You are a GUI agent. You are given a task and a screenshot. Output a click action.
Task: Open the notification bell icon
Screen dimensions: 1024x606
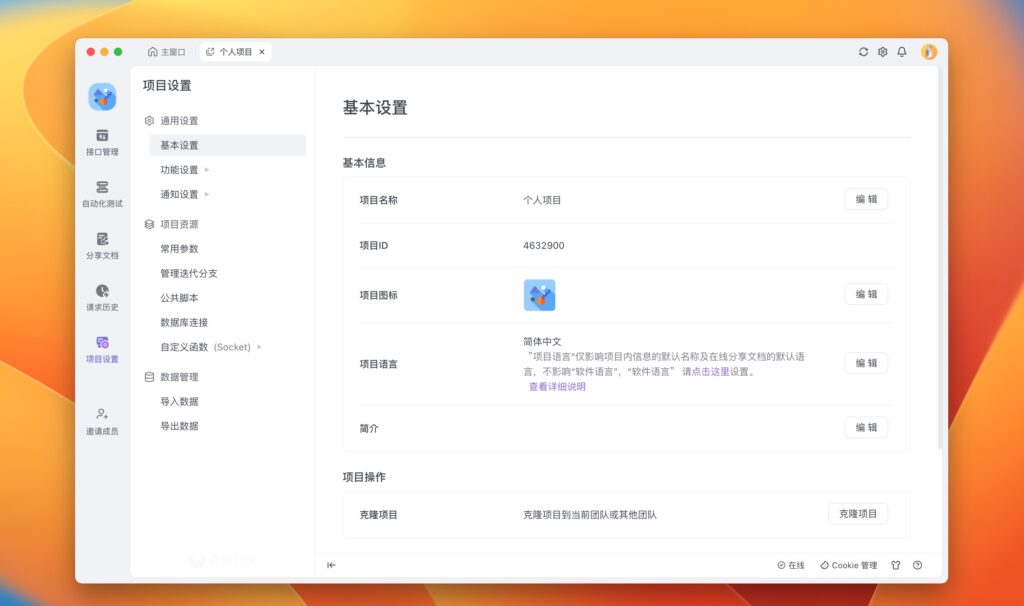point(904,51)
